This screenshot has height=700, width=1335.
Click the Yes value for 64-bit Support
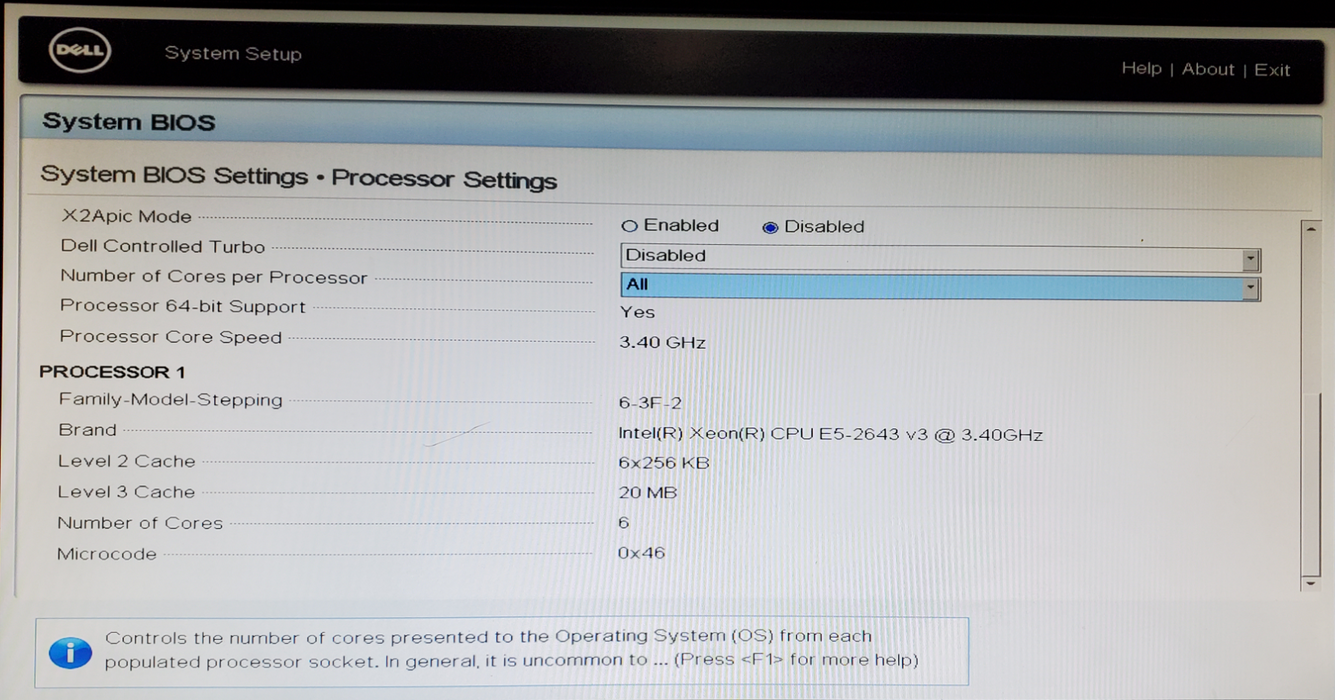[637, 312]
